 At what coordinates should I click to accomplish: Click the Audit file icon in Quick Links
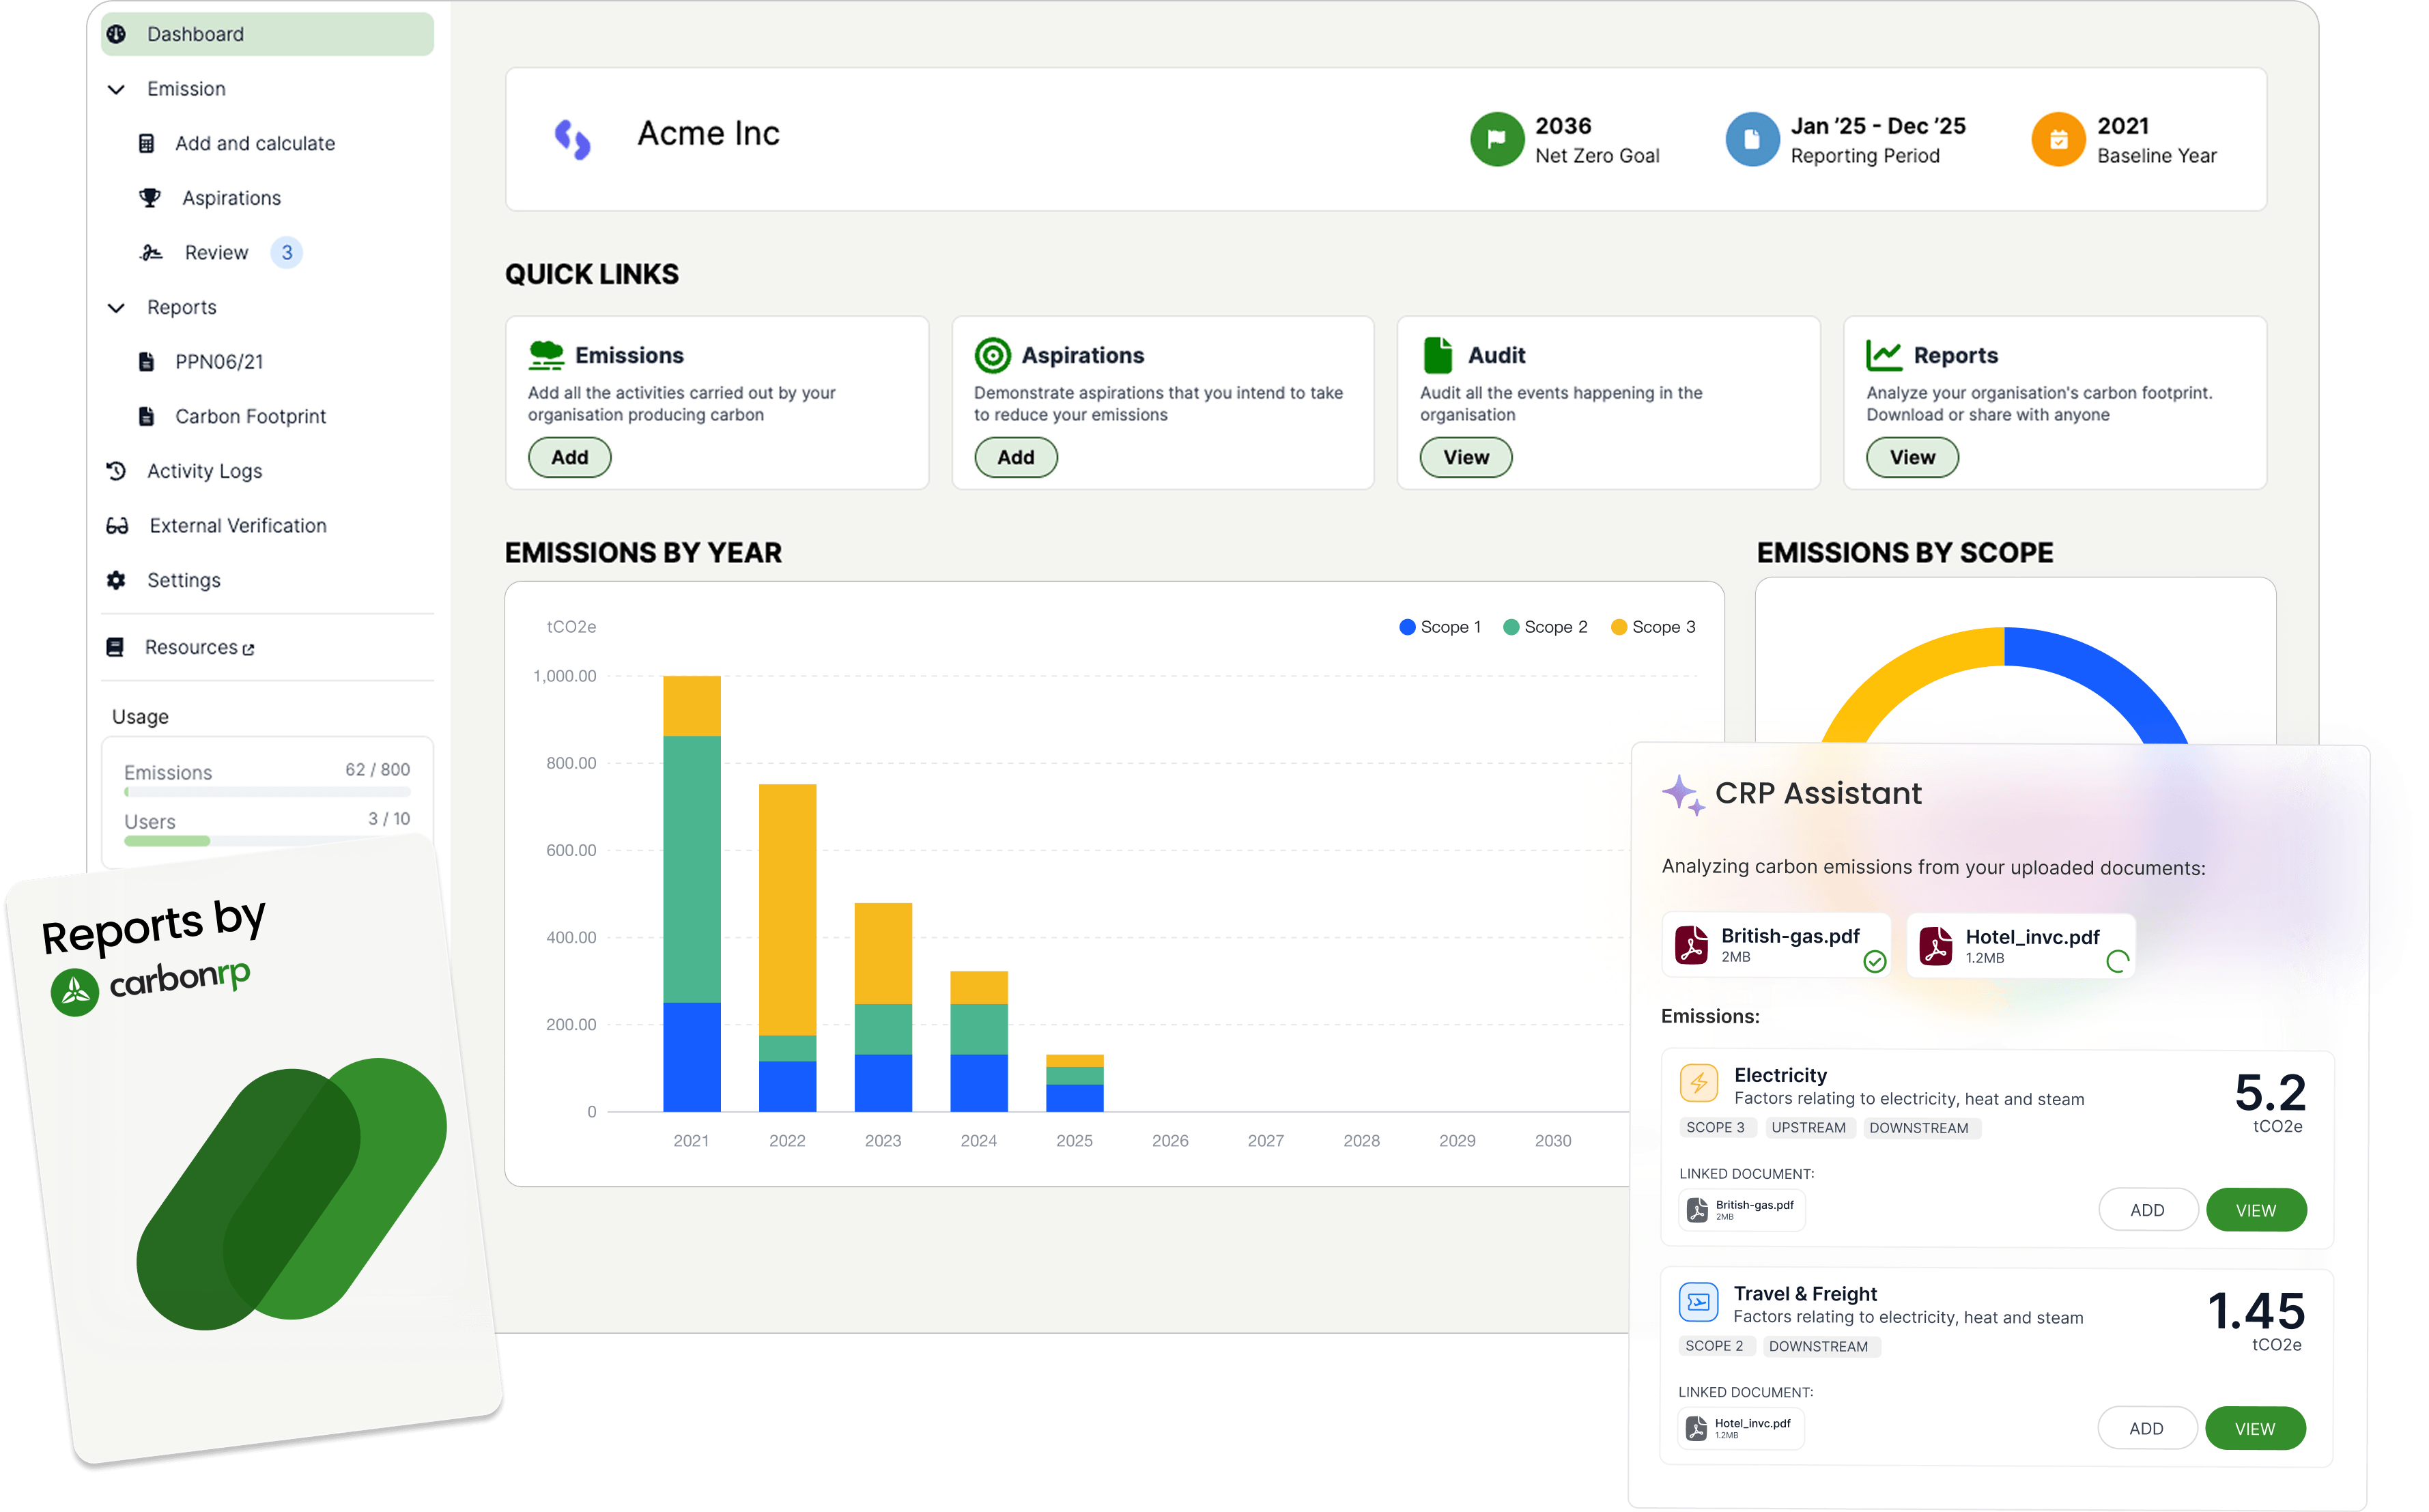pyautogui.click(x=1438, y=355)
